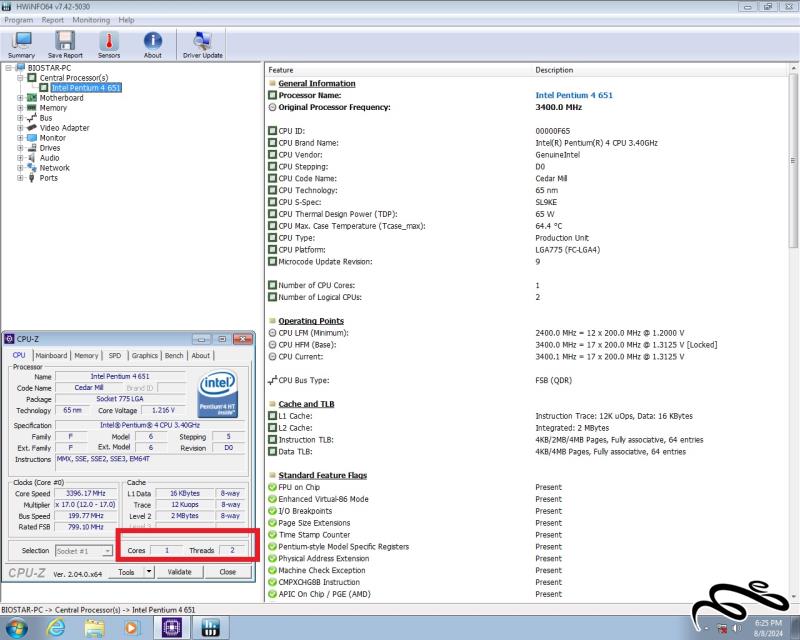The height and width of the screenshot is (640, 800).
Task: Expand the Drives tree node
Action: click(20, 148)
